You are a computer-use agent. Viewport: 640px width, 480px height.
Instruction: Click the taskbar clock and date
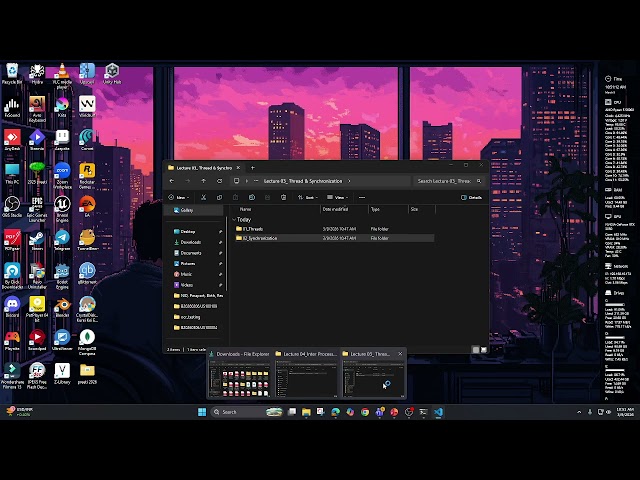tap(625, 412)
